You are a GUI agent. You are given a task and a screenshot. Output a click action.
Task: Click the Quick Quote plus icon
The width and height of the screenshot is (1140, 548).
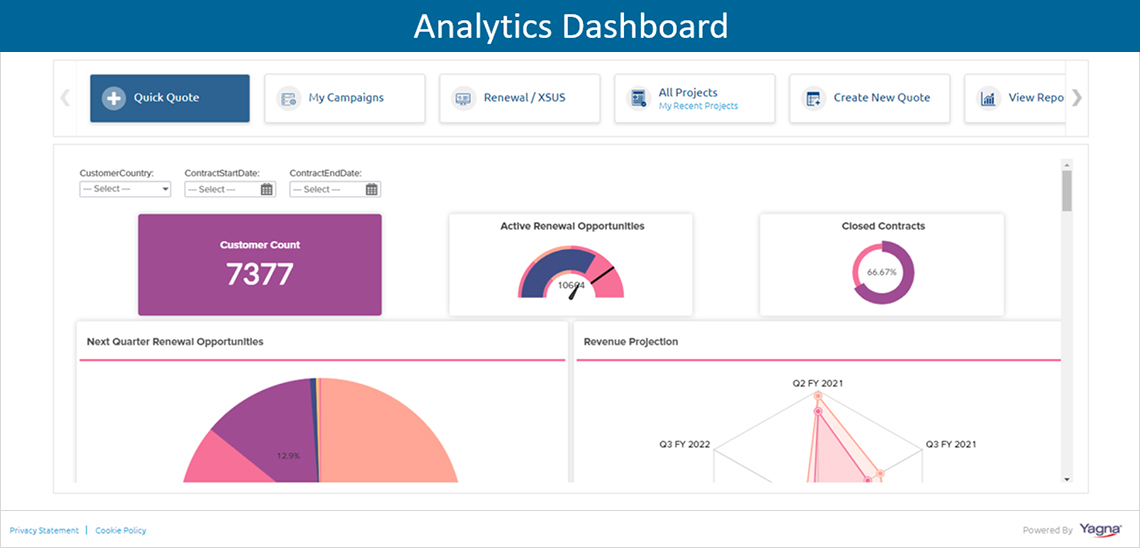[x=113, y=98]
